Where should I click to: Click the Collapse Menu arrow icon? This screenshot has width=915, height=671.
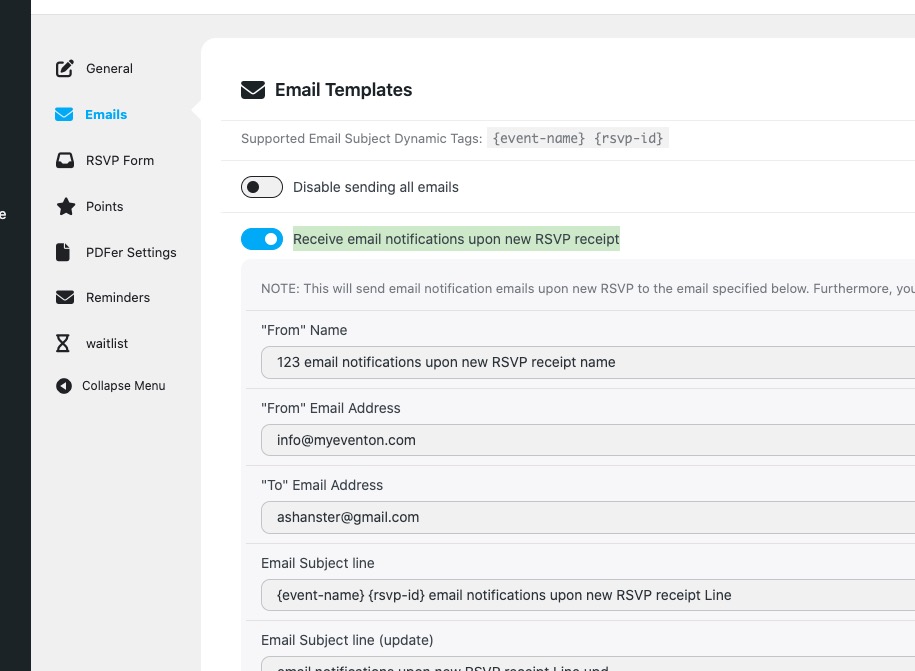pos(64,386)
